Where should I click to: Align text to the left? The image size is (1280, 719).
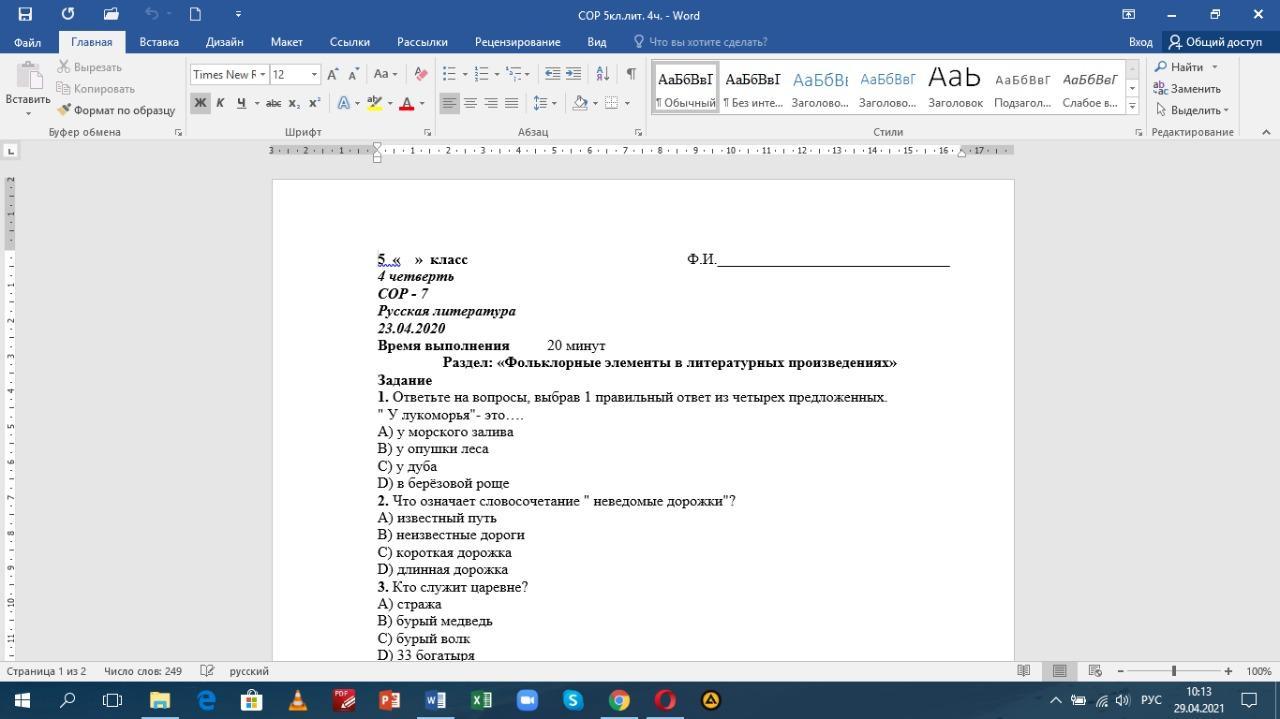[450, 103]
